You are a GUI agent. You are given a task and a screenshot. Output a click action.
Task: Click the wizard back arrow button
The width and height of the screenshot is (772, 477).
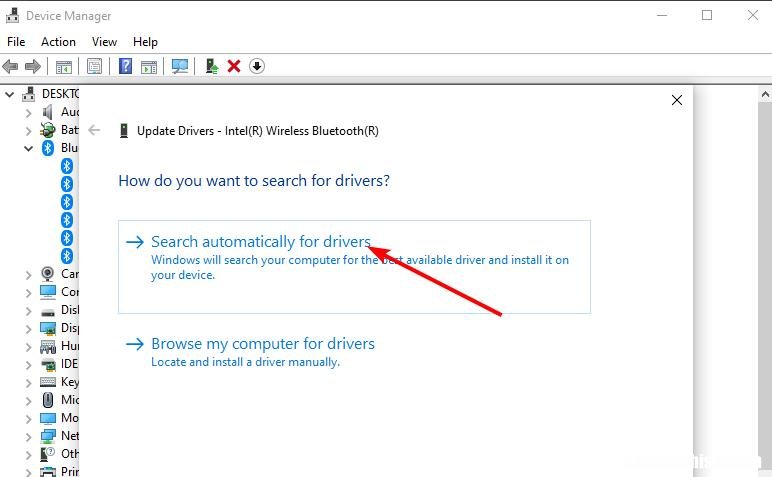coord(94,130)
